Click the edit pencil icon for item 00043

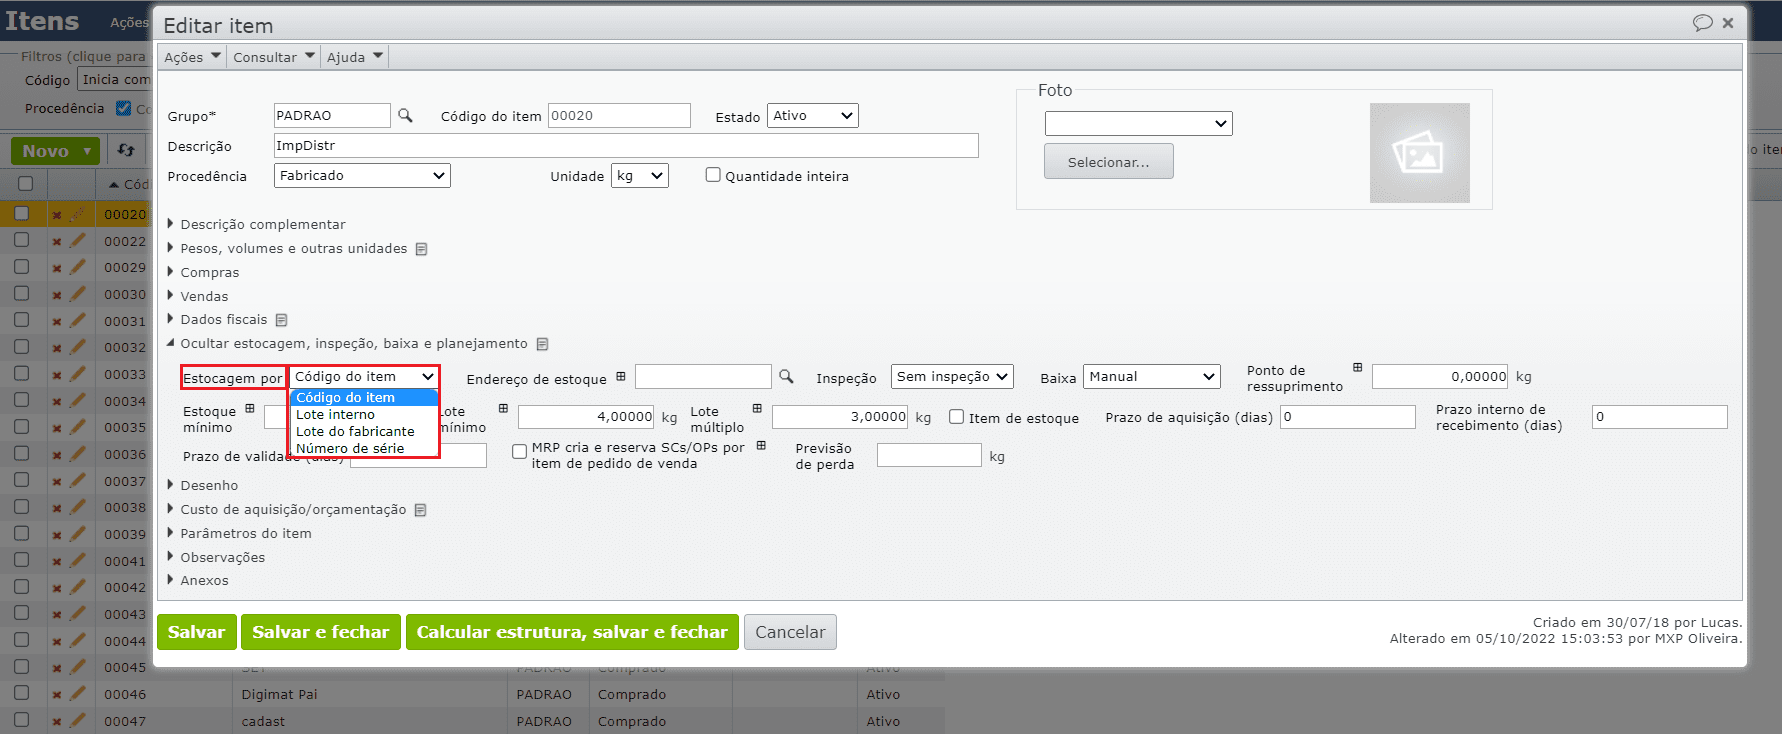coord(77,613)
